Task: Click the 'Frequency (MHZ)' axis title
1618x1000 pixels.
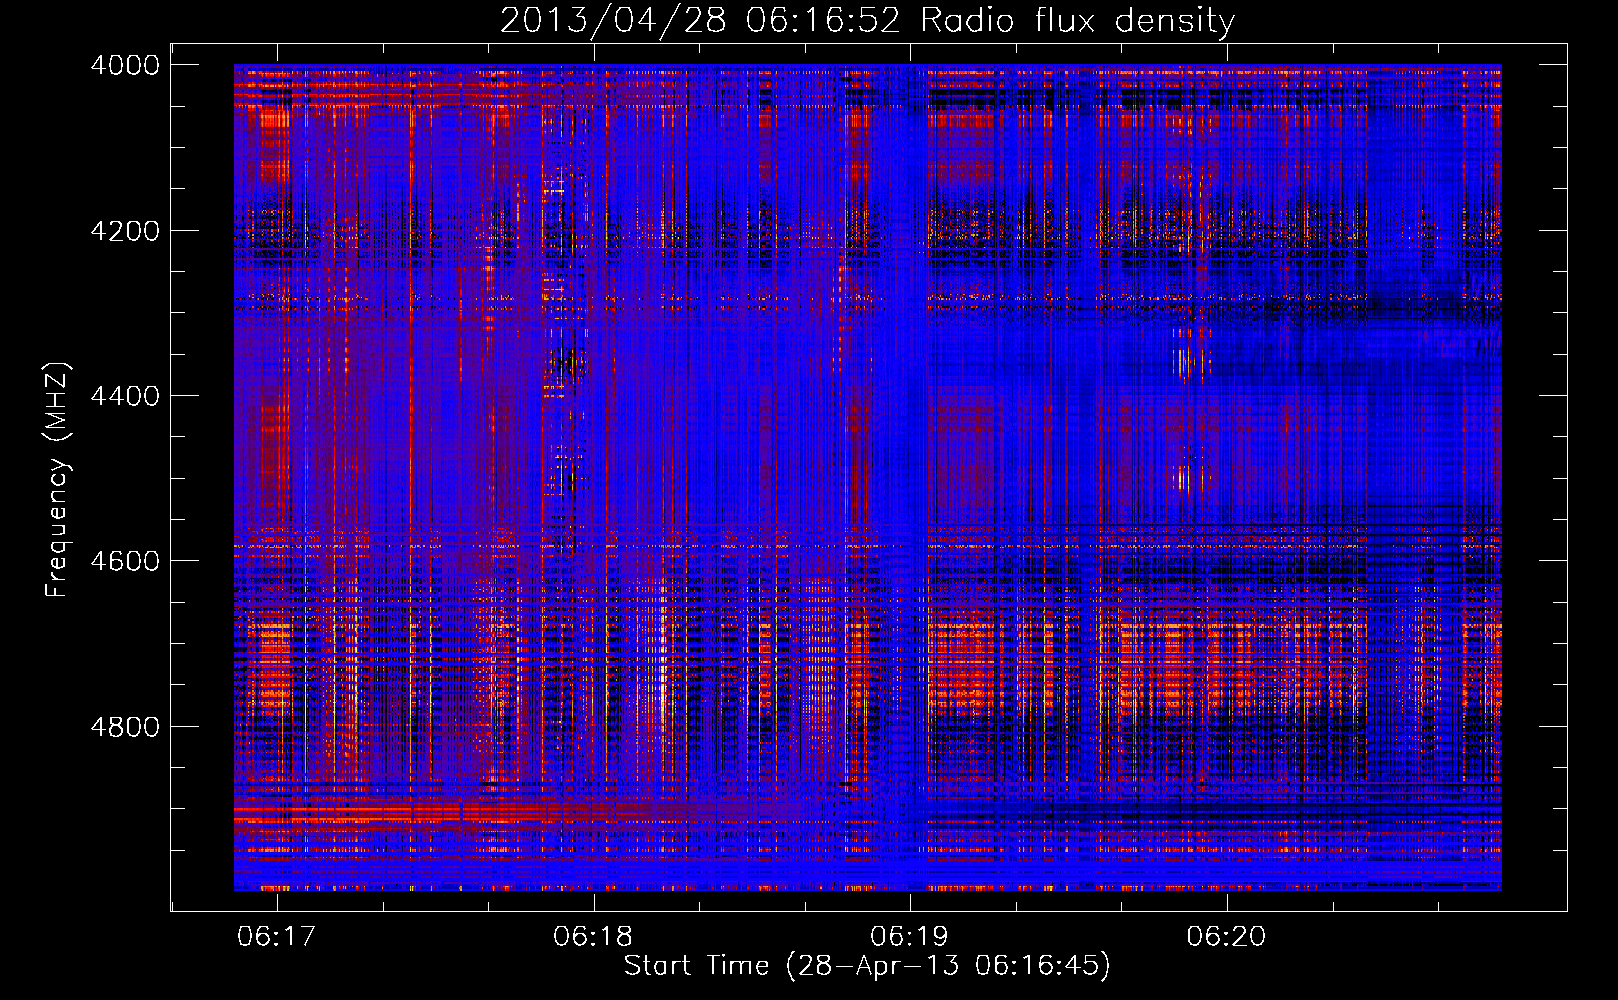Action: click(x=57, y=480)
